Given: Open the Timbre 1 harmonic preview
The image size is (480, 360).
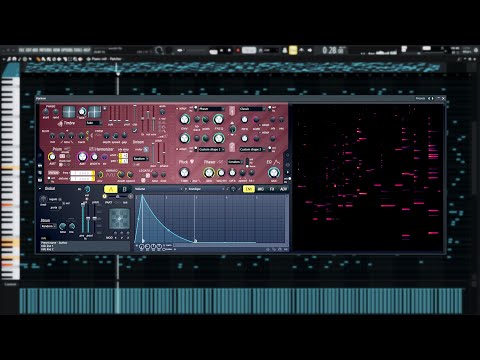Looking at the screenshot, I should (69, 112).
